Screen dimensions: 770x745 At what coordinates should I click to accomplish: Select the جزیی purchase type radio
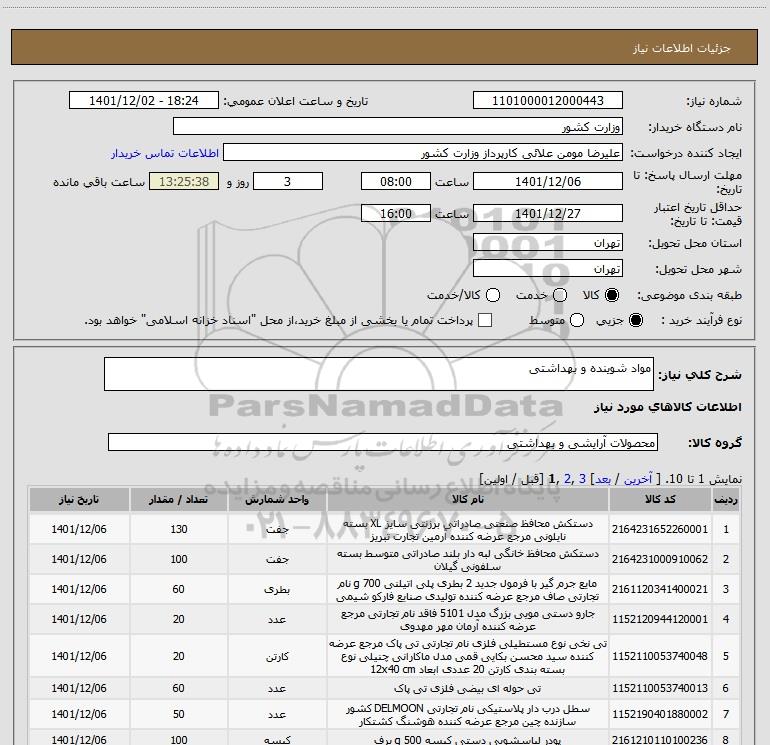(636, 320)
